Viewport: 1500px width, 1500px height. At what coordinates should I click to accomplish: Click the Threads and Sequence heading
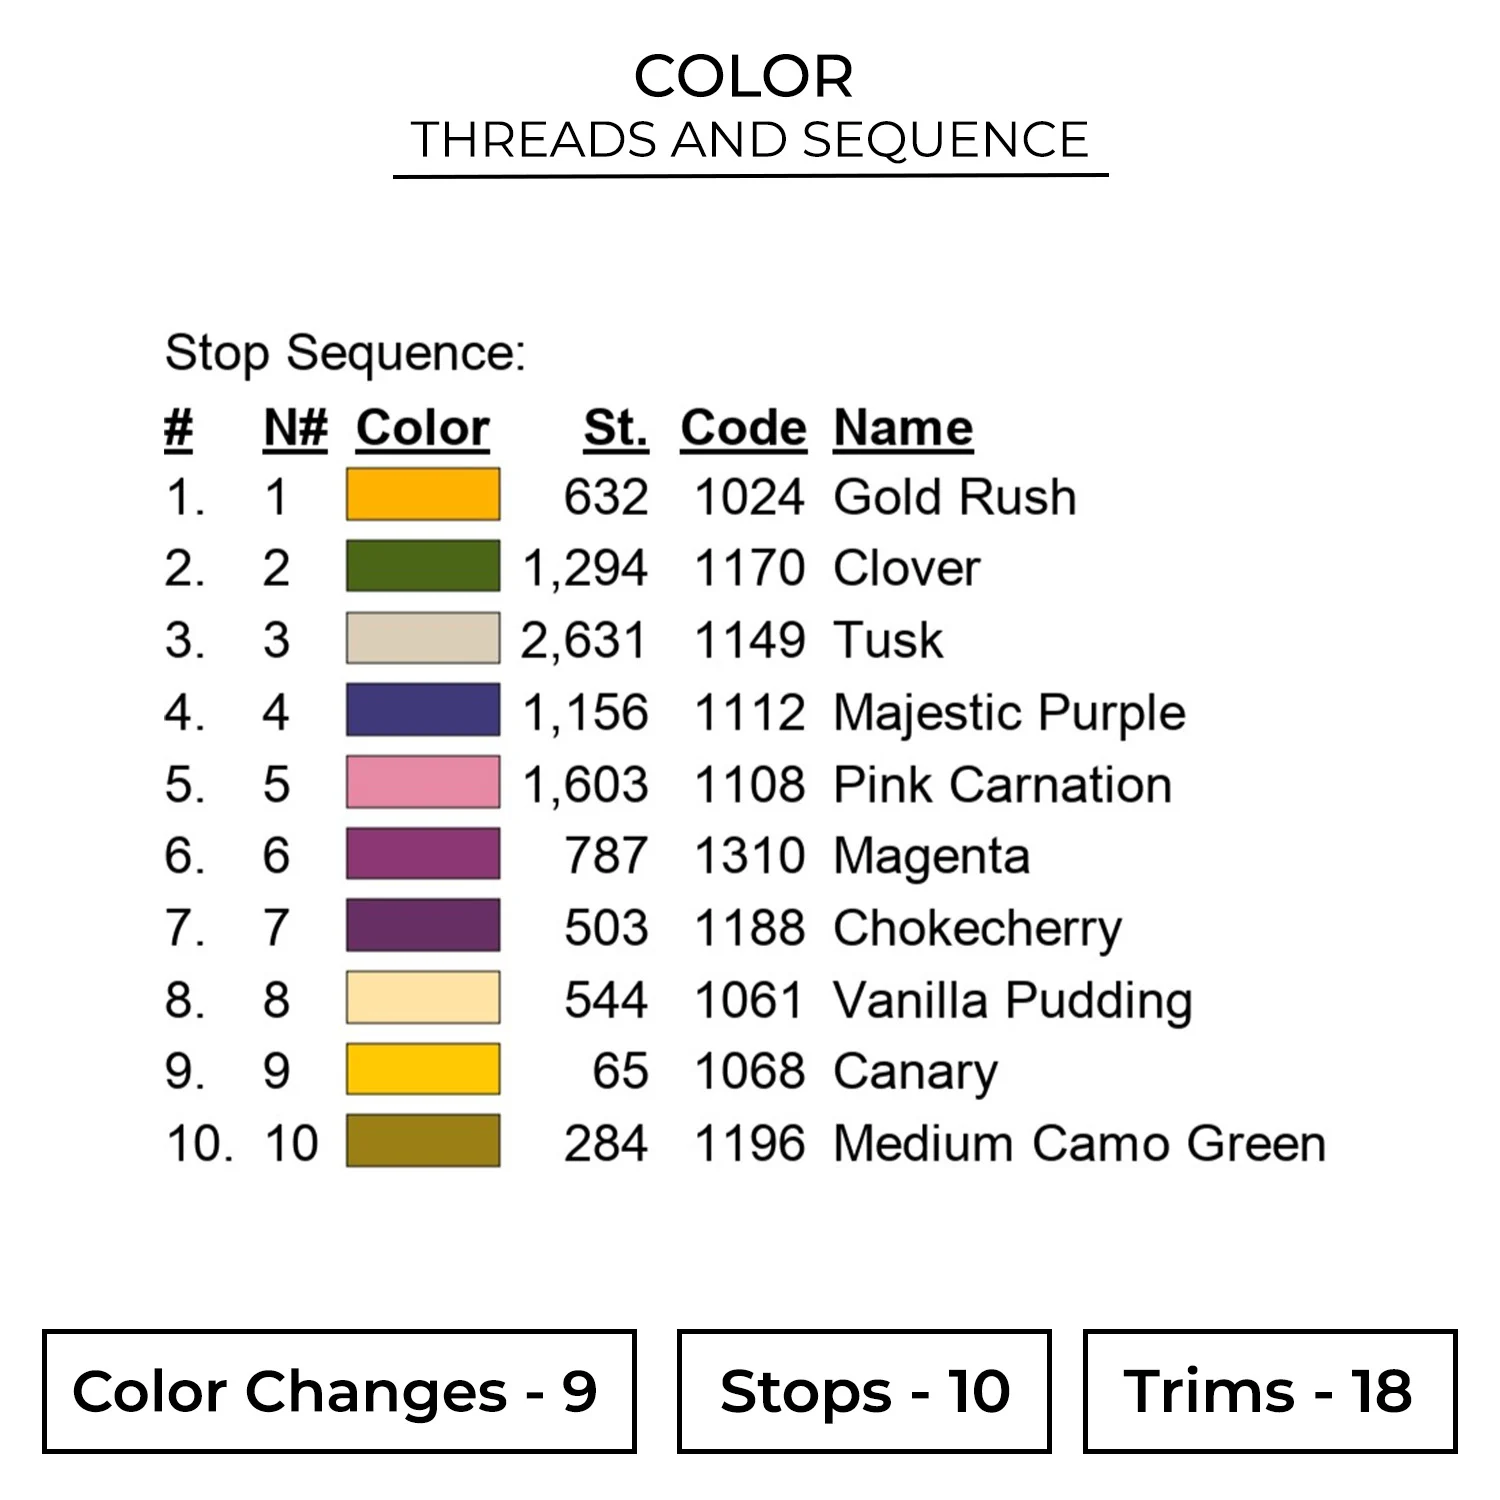(750, 140)
